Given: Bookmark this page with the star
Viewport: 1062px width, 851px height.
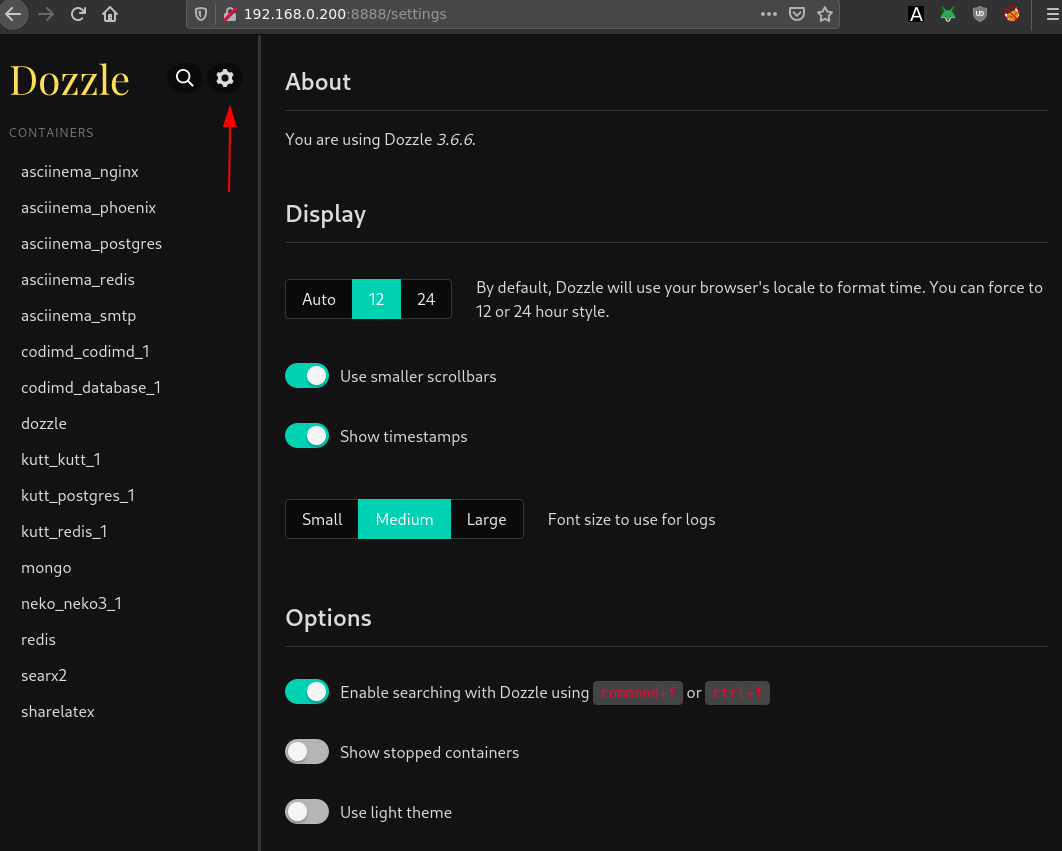Looking at the screenshot, I should (x=825, y=14).
